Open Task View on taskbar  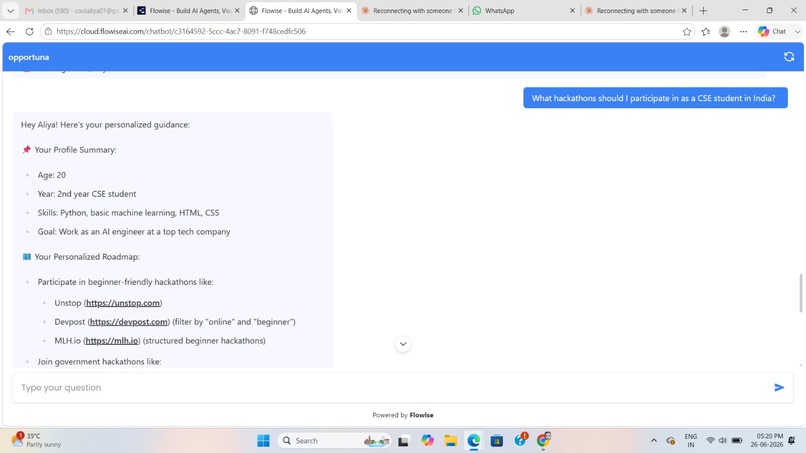click(x=403, y=441)
